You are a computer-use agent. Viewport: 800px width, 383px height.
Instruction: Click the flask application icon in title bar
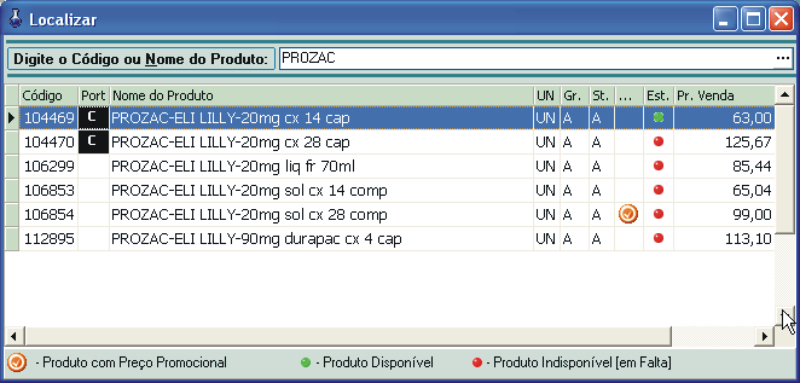coord(16,19)
